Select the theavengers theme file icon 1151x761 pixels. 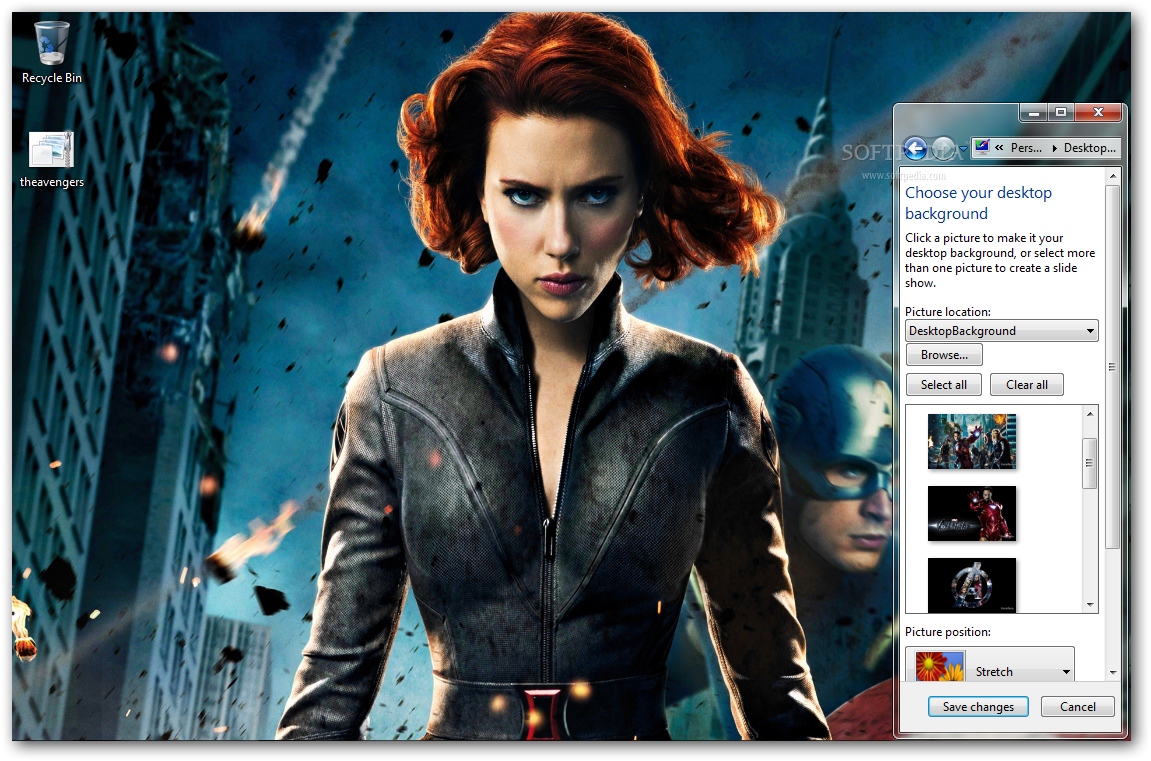coord(51,159)
